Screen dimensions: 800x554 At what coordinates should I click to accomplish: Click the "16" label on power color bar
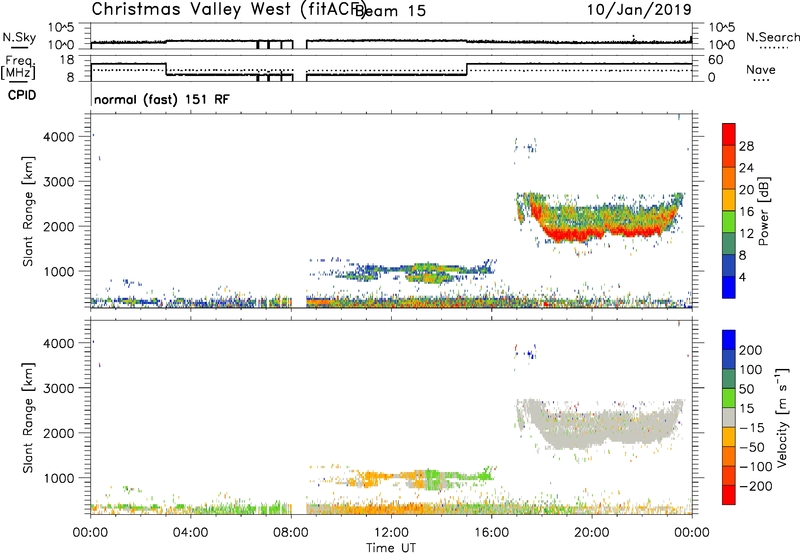746,212
